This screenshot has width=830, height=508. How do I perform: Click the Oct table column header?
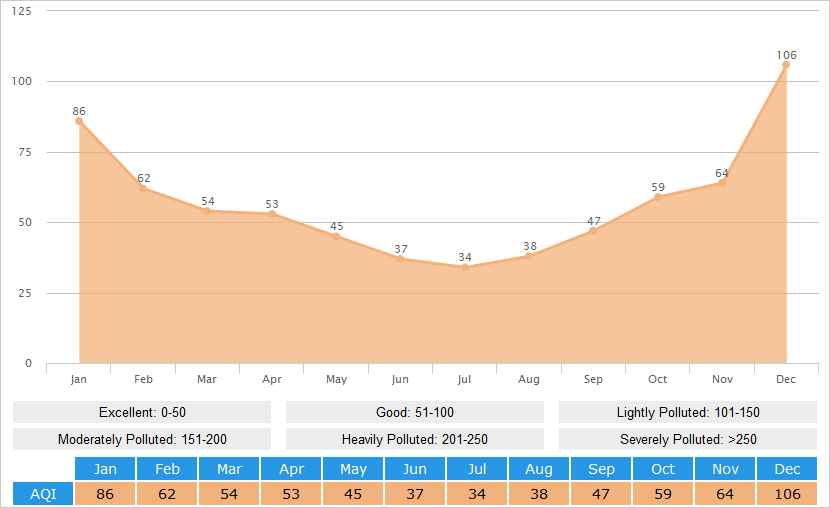coord(663,469)
